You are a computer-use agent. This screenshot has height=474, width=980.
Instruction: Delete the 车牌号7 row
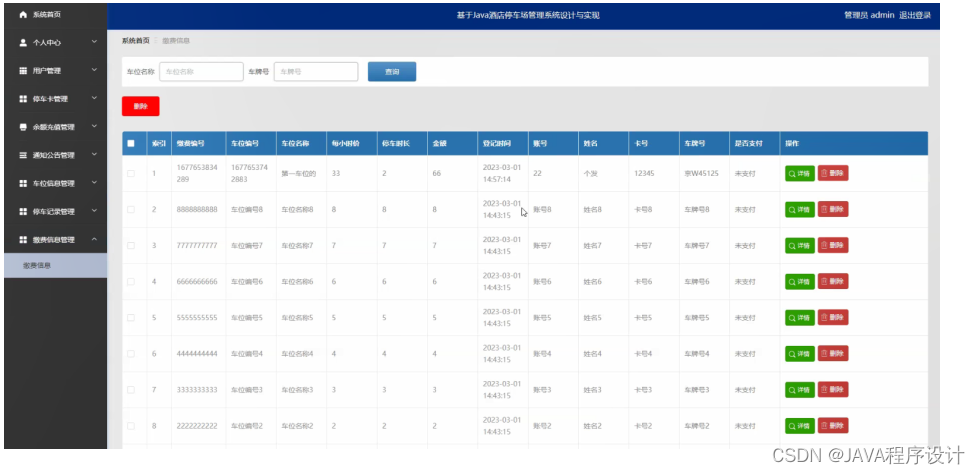[833, 245]
